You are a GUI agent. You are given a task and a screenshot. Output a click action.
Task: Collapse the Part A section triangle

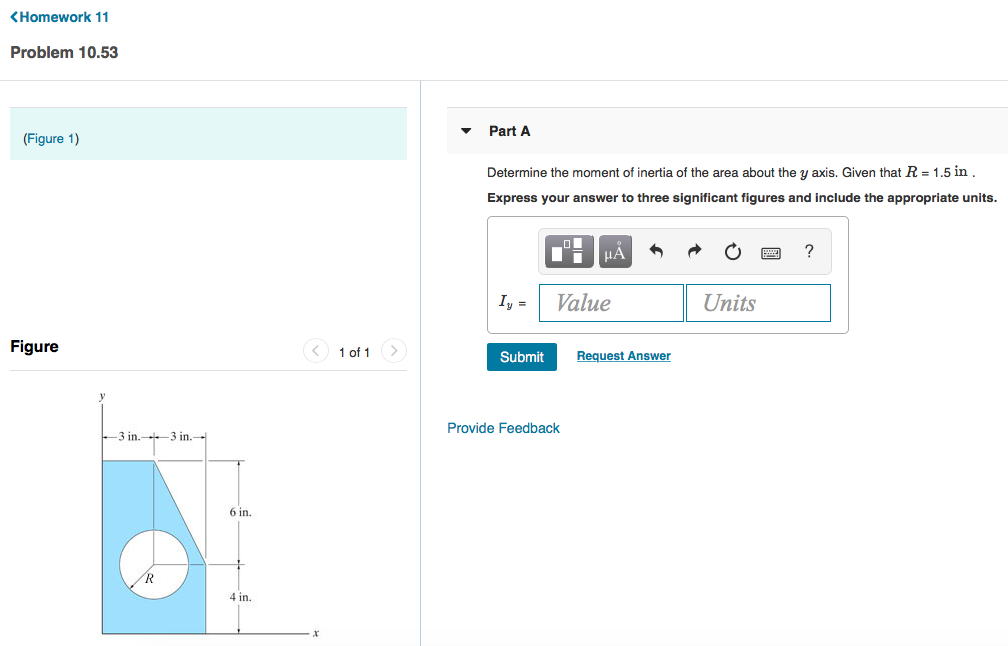[466, 130]
